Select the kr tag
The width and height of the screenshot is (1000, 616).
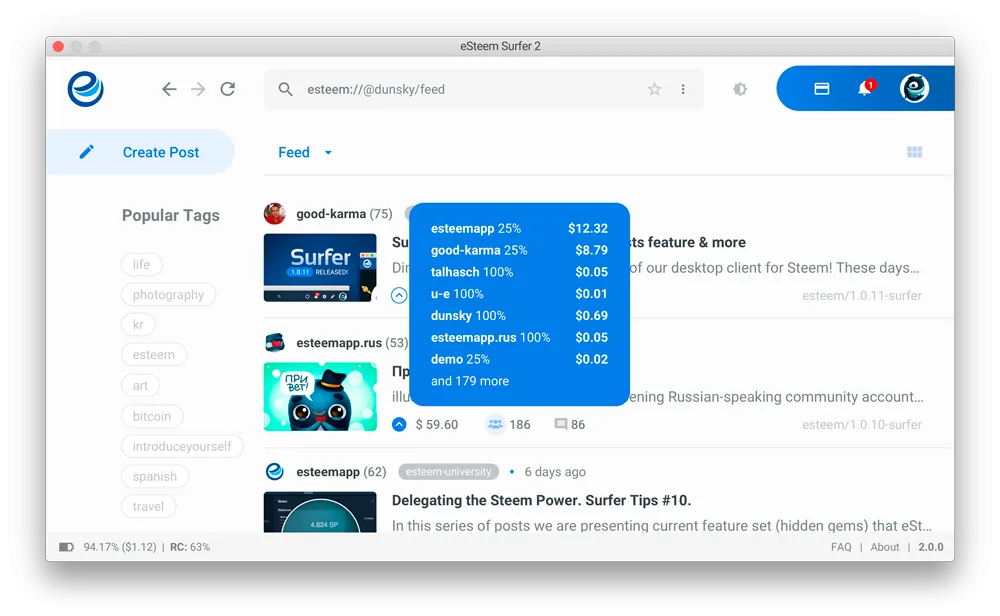click(138, 325)
